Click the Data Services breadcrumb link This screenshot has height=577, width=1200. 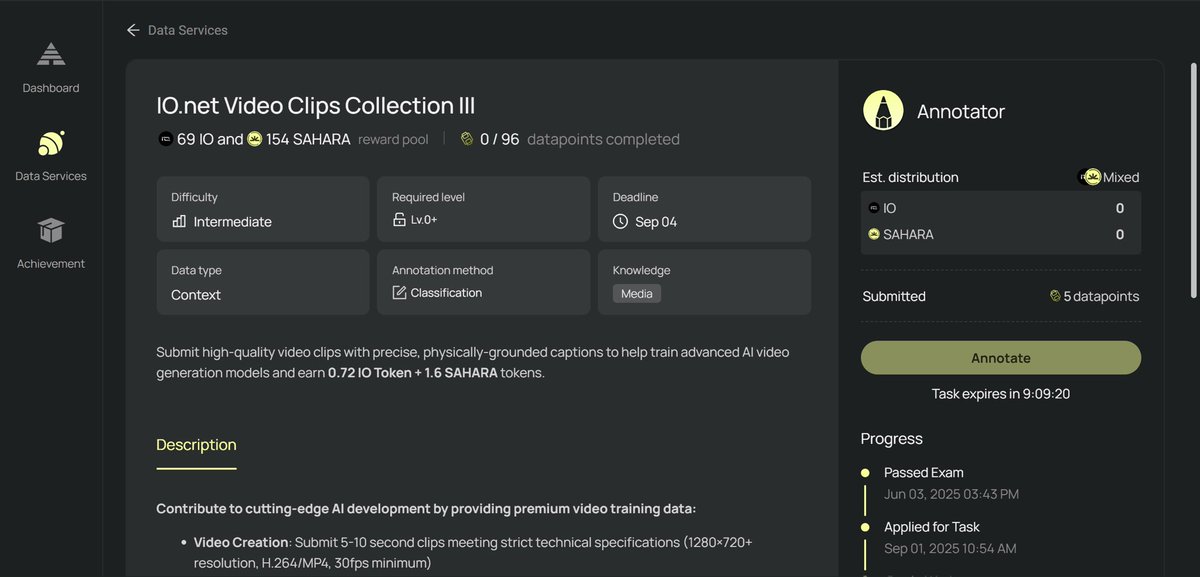coord(188,30)
